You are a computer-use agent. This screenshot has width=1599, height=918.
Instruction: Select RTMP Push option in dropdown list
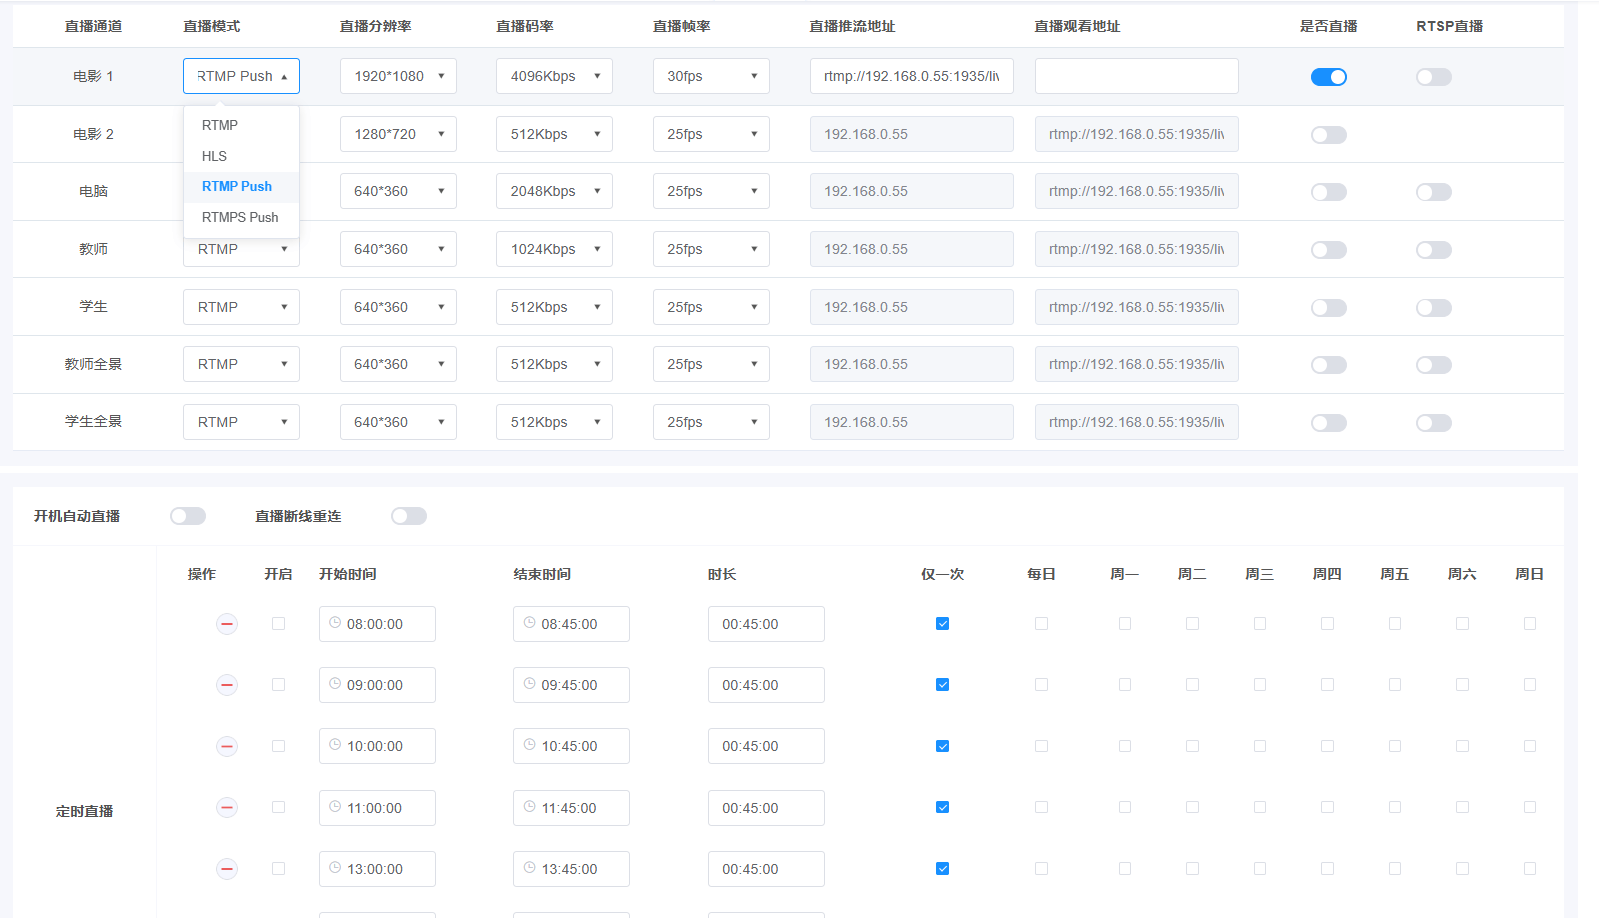(241, 186)
